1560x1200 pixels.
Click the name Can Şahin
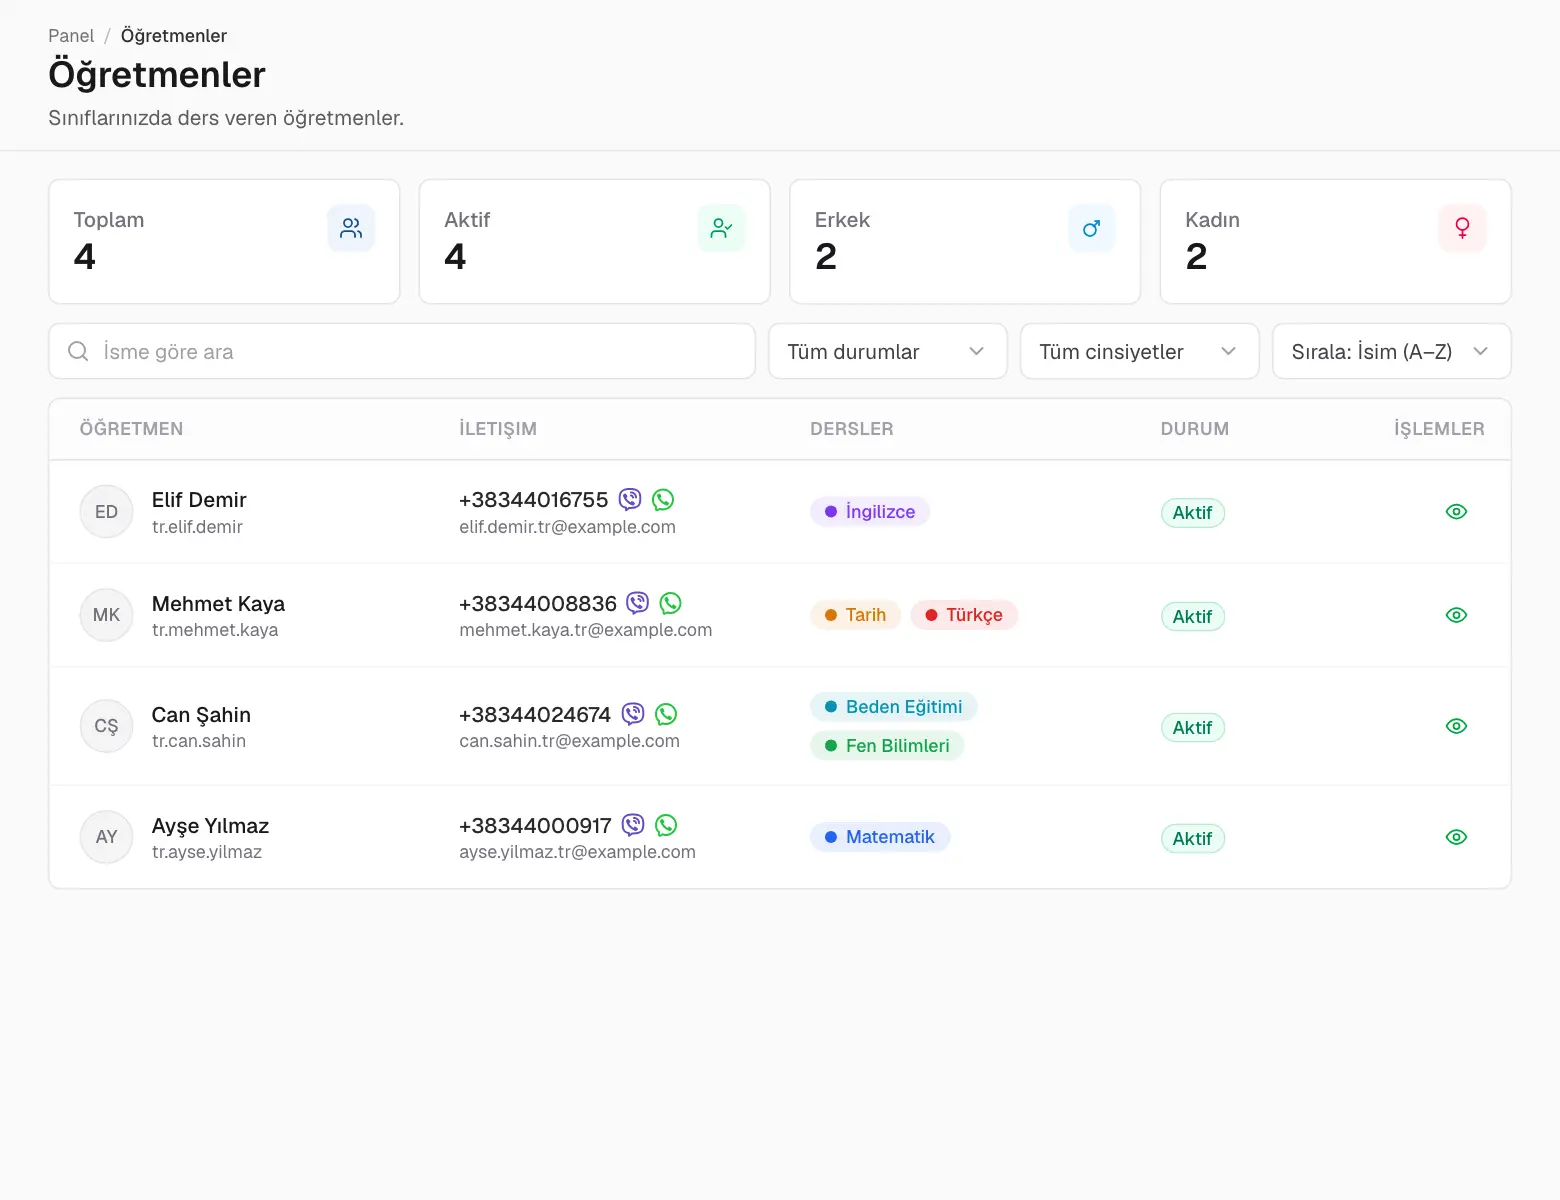201,715
